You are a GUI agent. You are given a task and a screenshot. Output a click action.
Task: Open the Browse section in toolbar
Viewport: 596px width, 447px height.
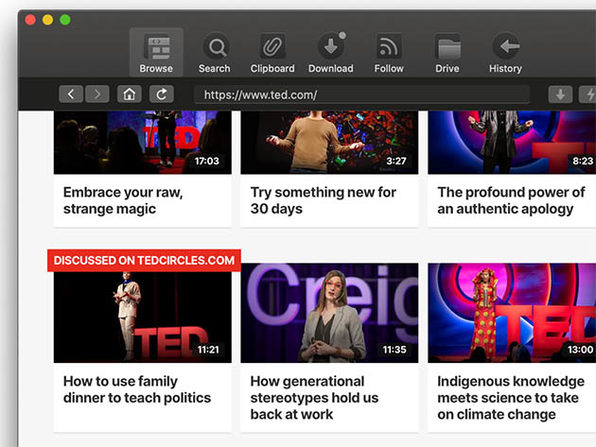[x=156, y=52]
